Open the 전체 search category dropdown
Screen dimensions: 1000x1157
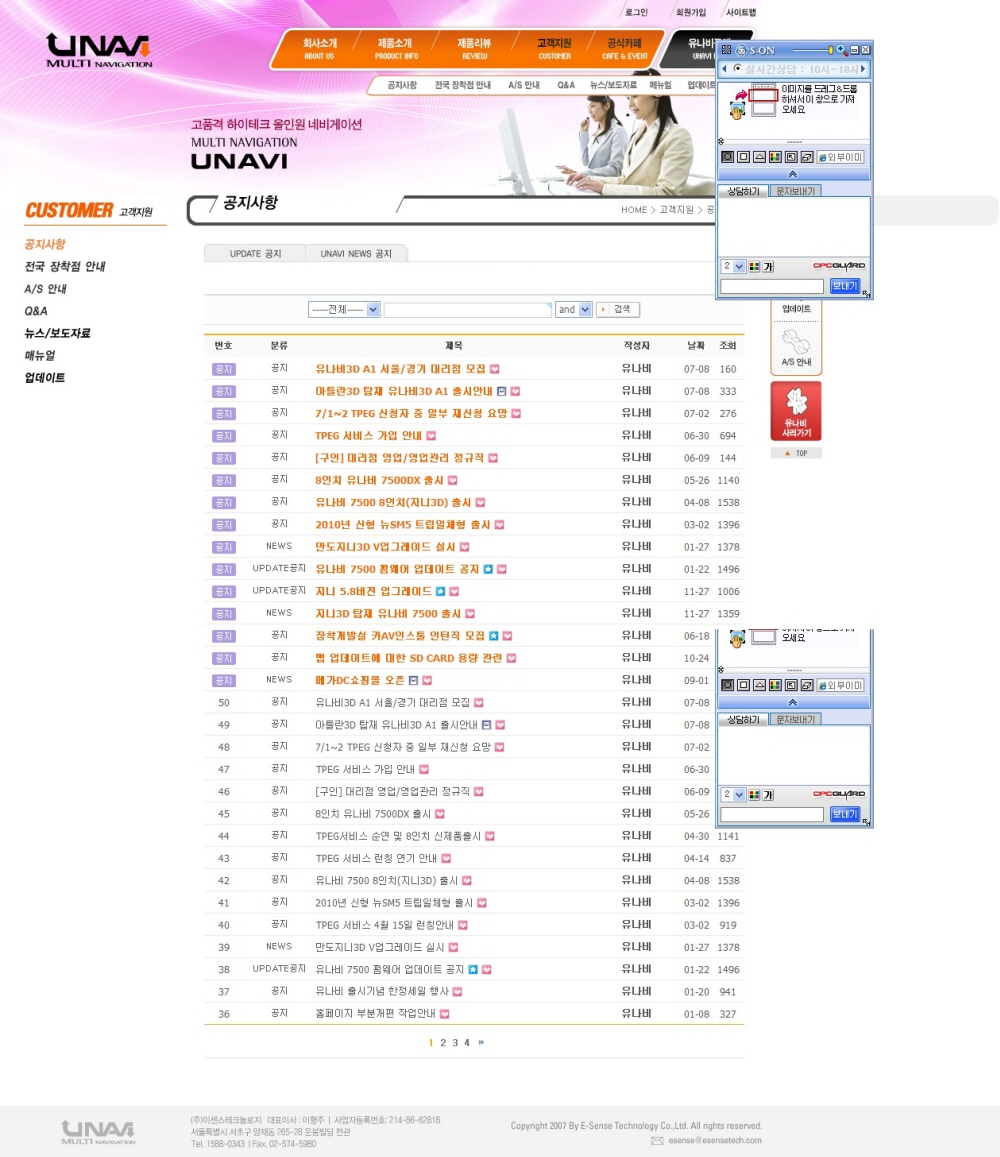[344, 310]
